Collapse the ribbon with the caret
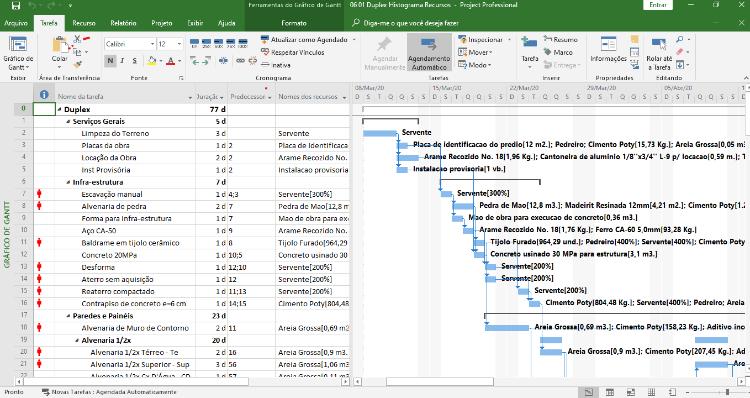The width and height of the screenshot is (750, 398). pos(745,77)
